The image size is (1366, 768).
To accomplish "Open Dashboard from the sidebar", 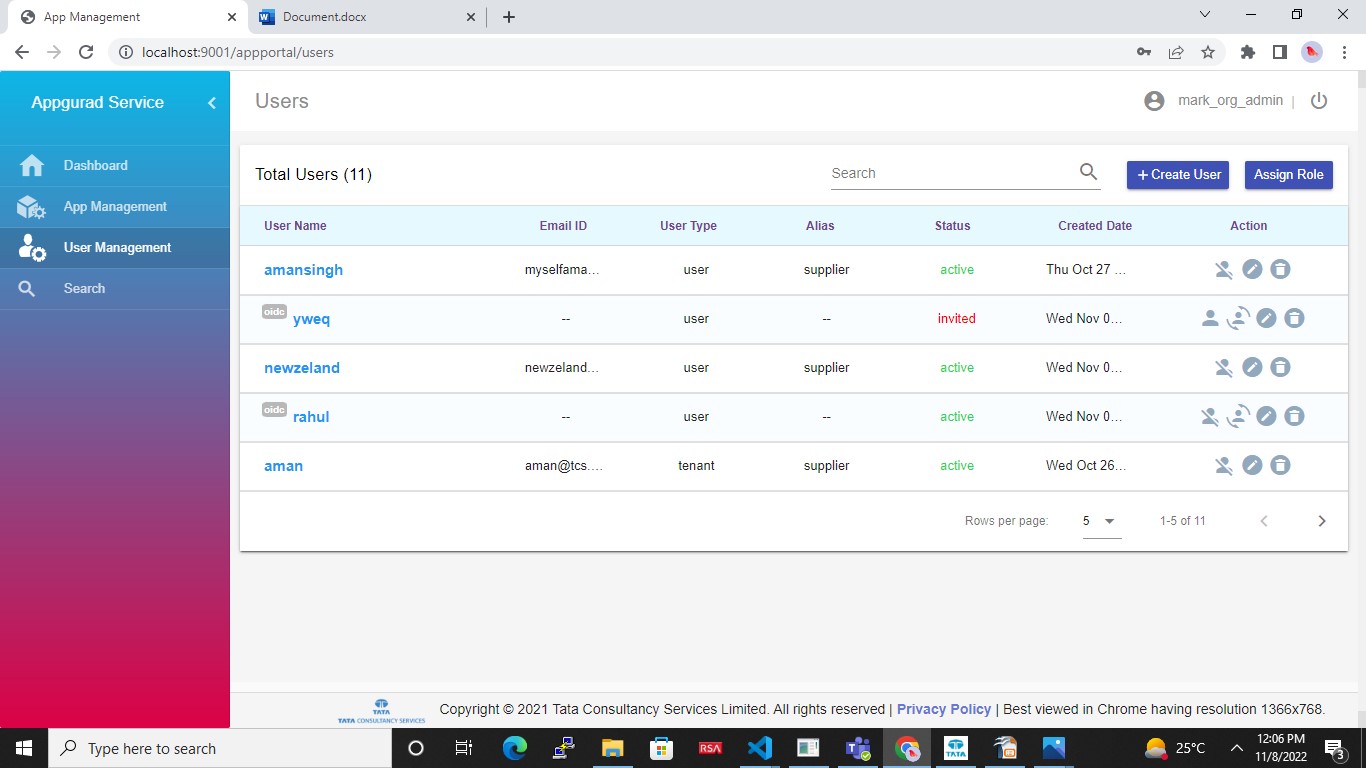I will pos(115,165).
